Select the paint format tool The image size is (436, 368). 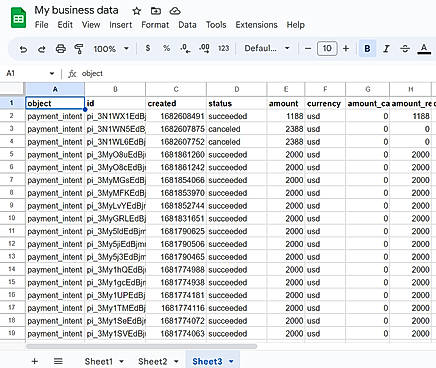79,49
